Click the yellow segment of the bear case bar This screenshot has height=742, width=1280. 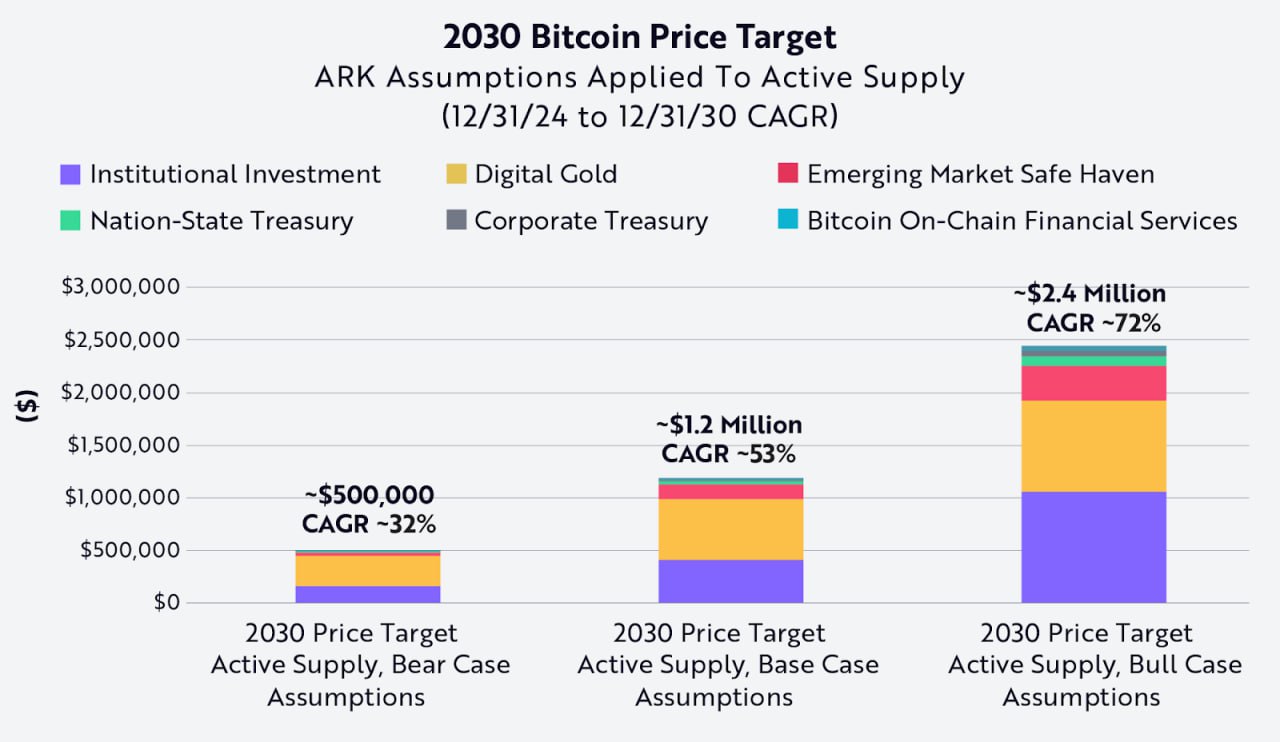(368, 570)
